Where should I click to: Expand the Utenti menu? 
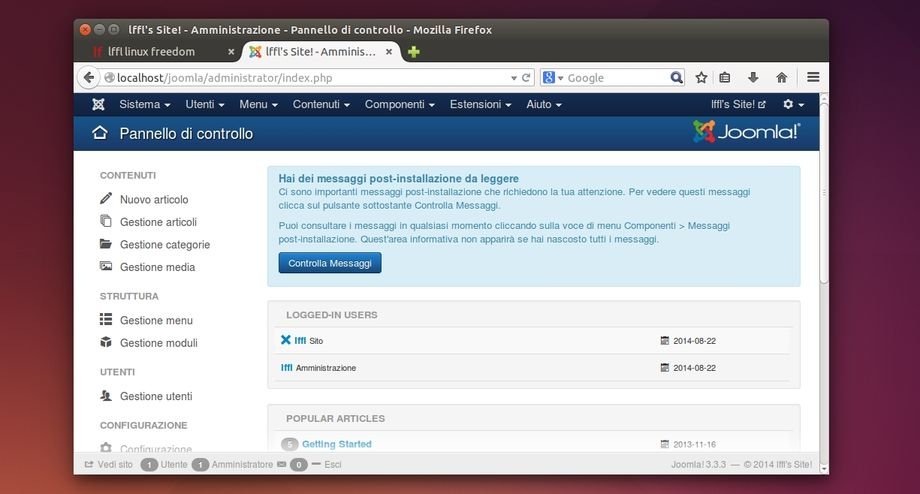coord(205,104)
